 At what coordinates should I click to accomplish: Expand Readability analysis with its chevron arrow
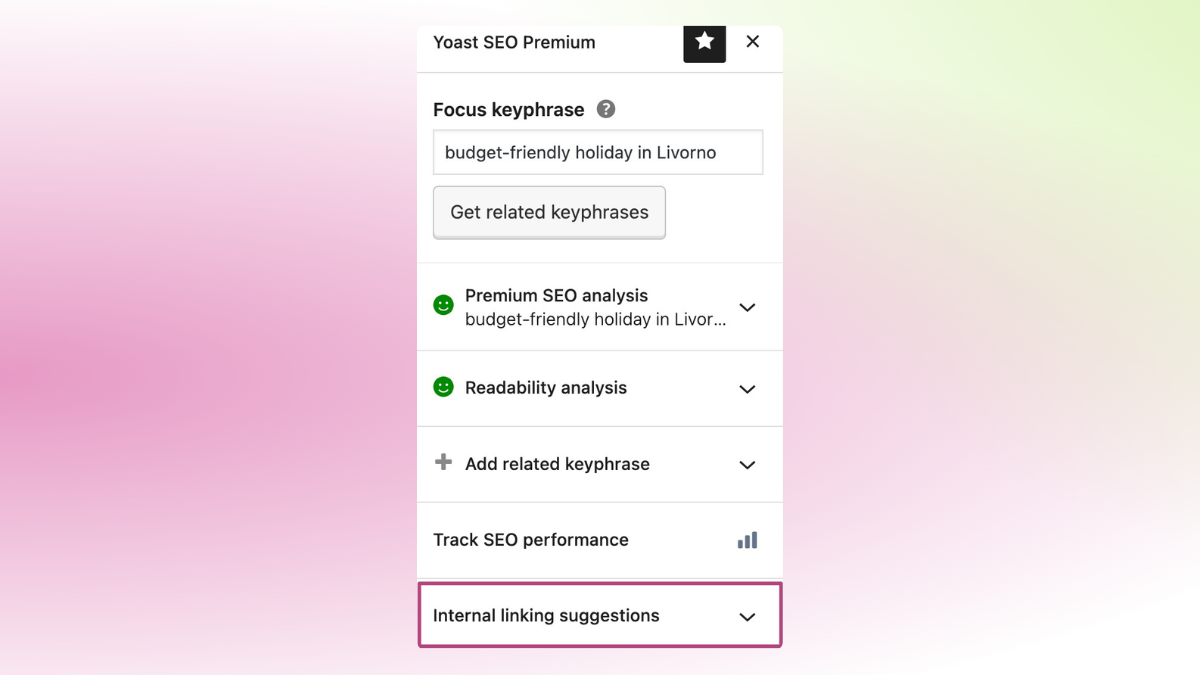click(x=747, y=389)
